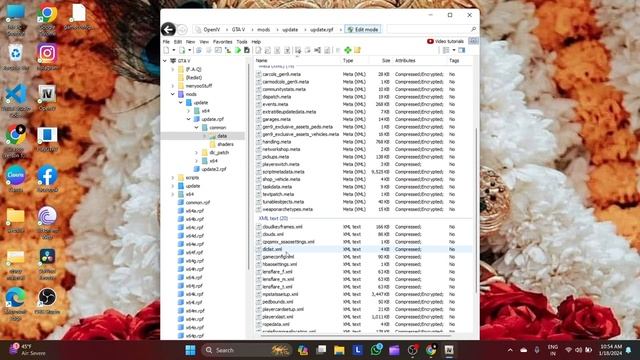Open the Favorites menu
This screenshot has width=640, height=360.
click(222, 42)
